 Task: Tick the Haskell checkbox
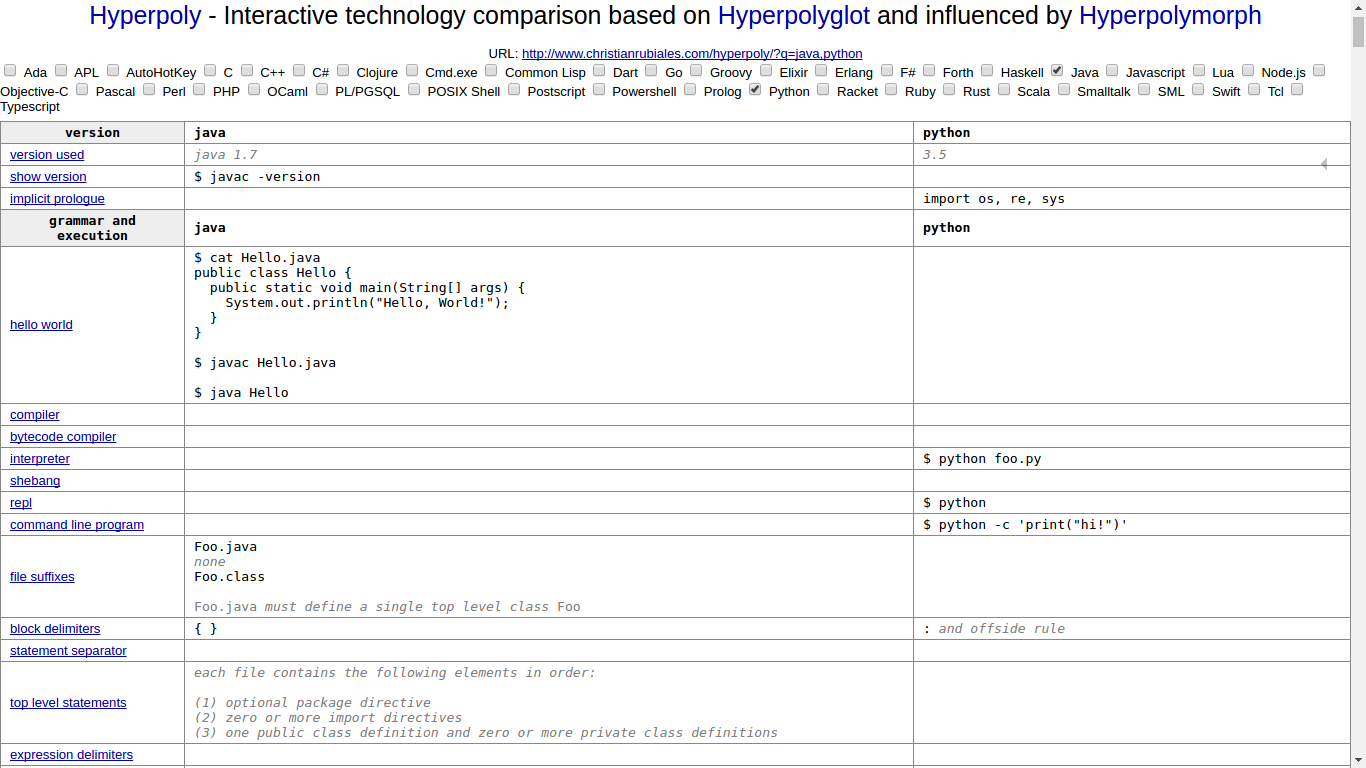(x=987, y=70)
